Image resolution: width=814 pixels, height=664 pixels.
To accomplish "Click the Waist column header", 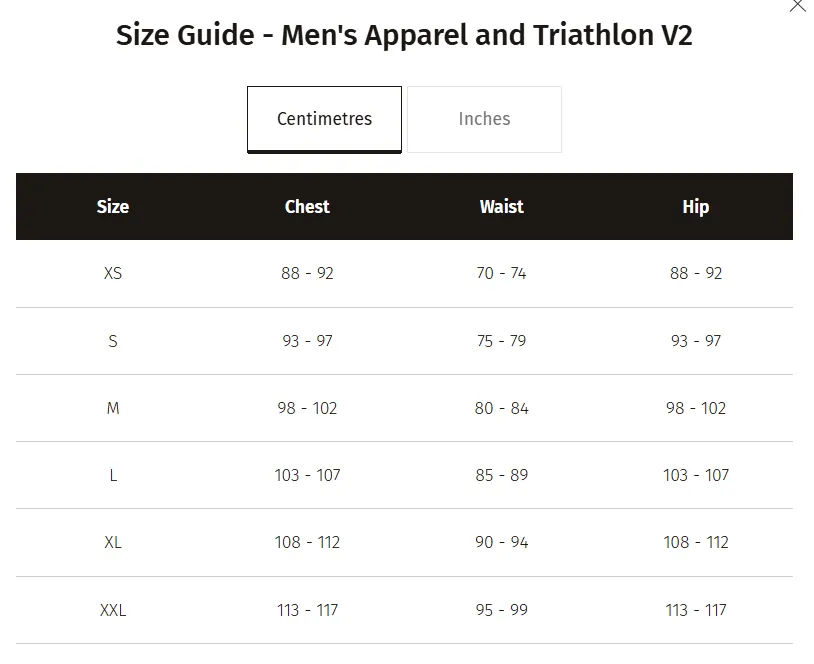I will (501, 207).
